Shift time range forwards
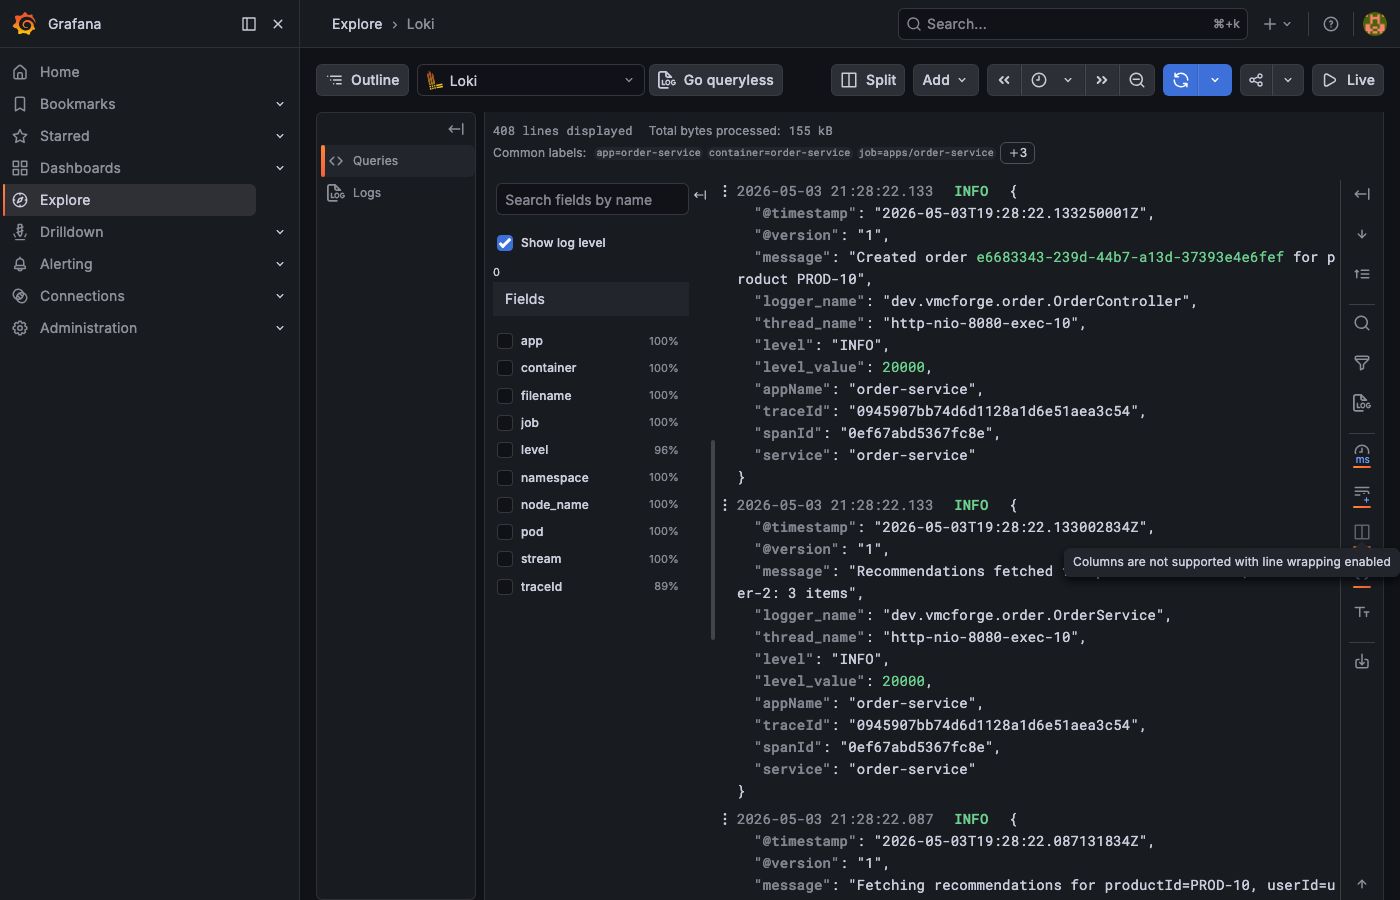1400x900 pixels. click(x=1102, y=80)
